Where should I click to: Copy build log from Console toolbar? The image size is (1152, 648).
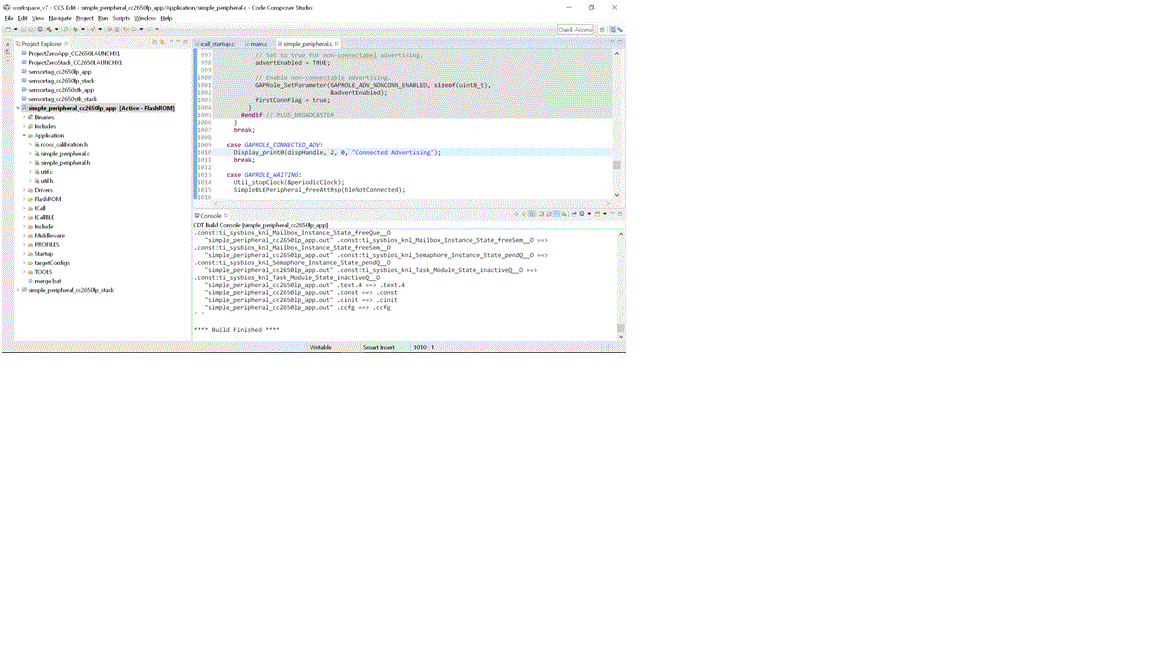[541, 214]
